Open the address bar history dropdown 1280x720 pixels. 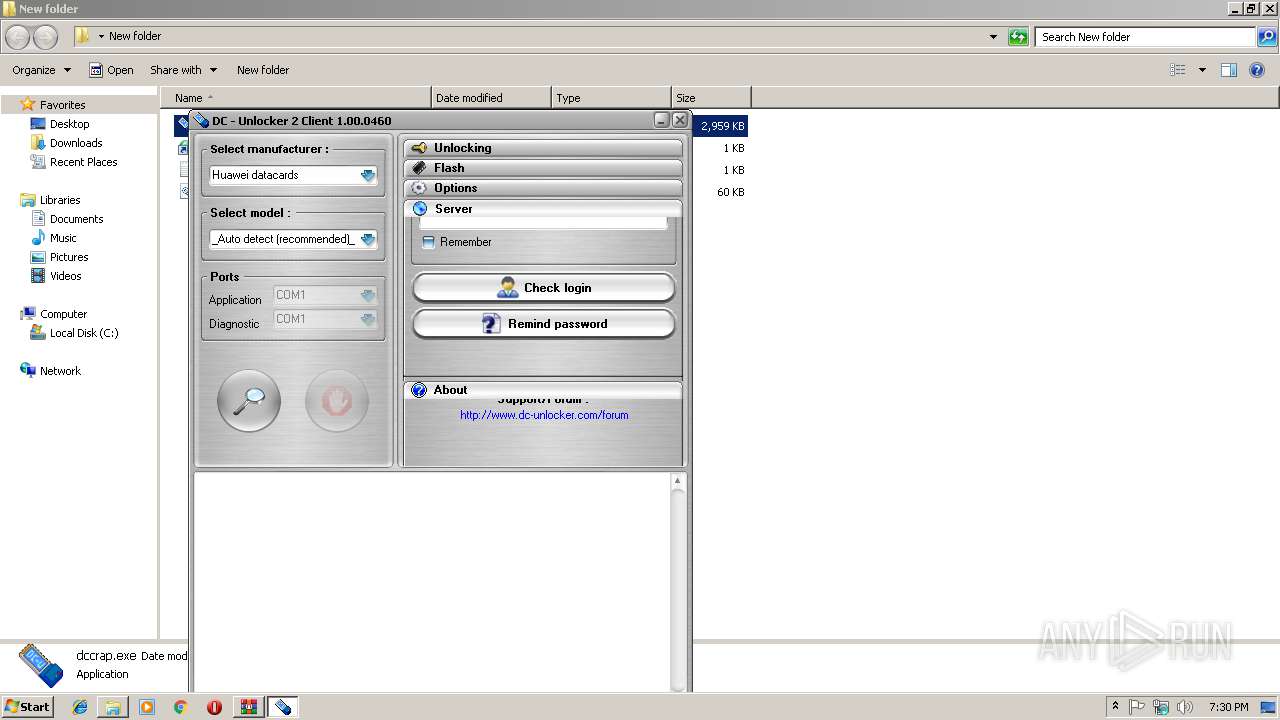click(993, 37)
